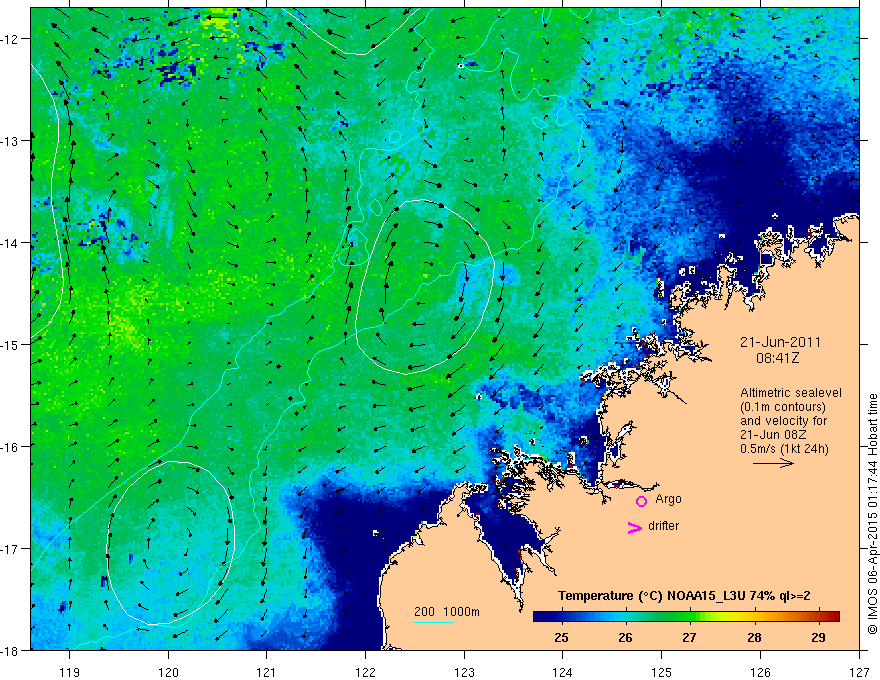Click the 'drifter' legend label
The image size is (880, 680).
click(663, 526)
